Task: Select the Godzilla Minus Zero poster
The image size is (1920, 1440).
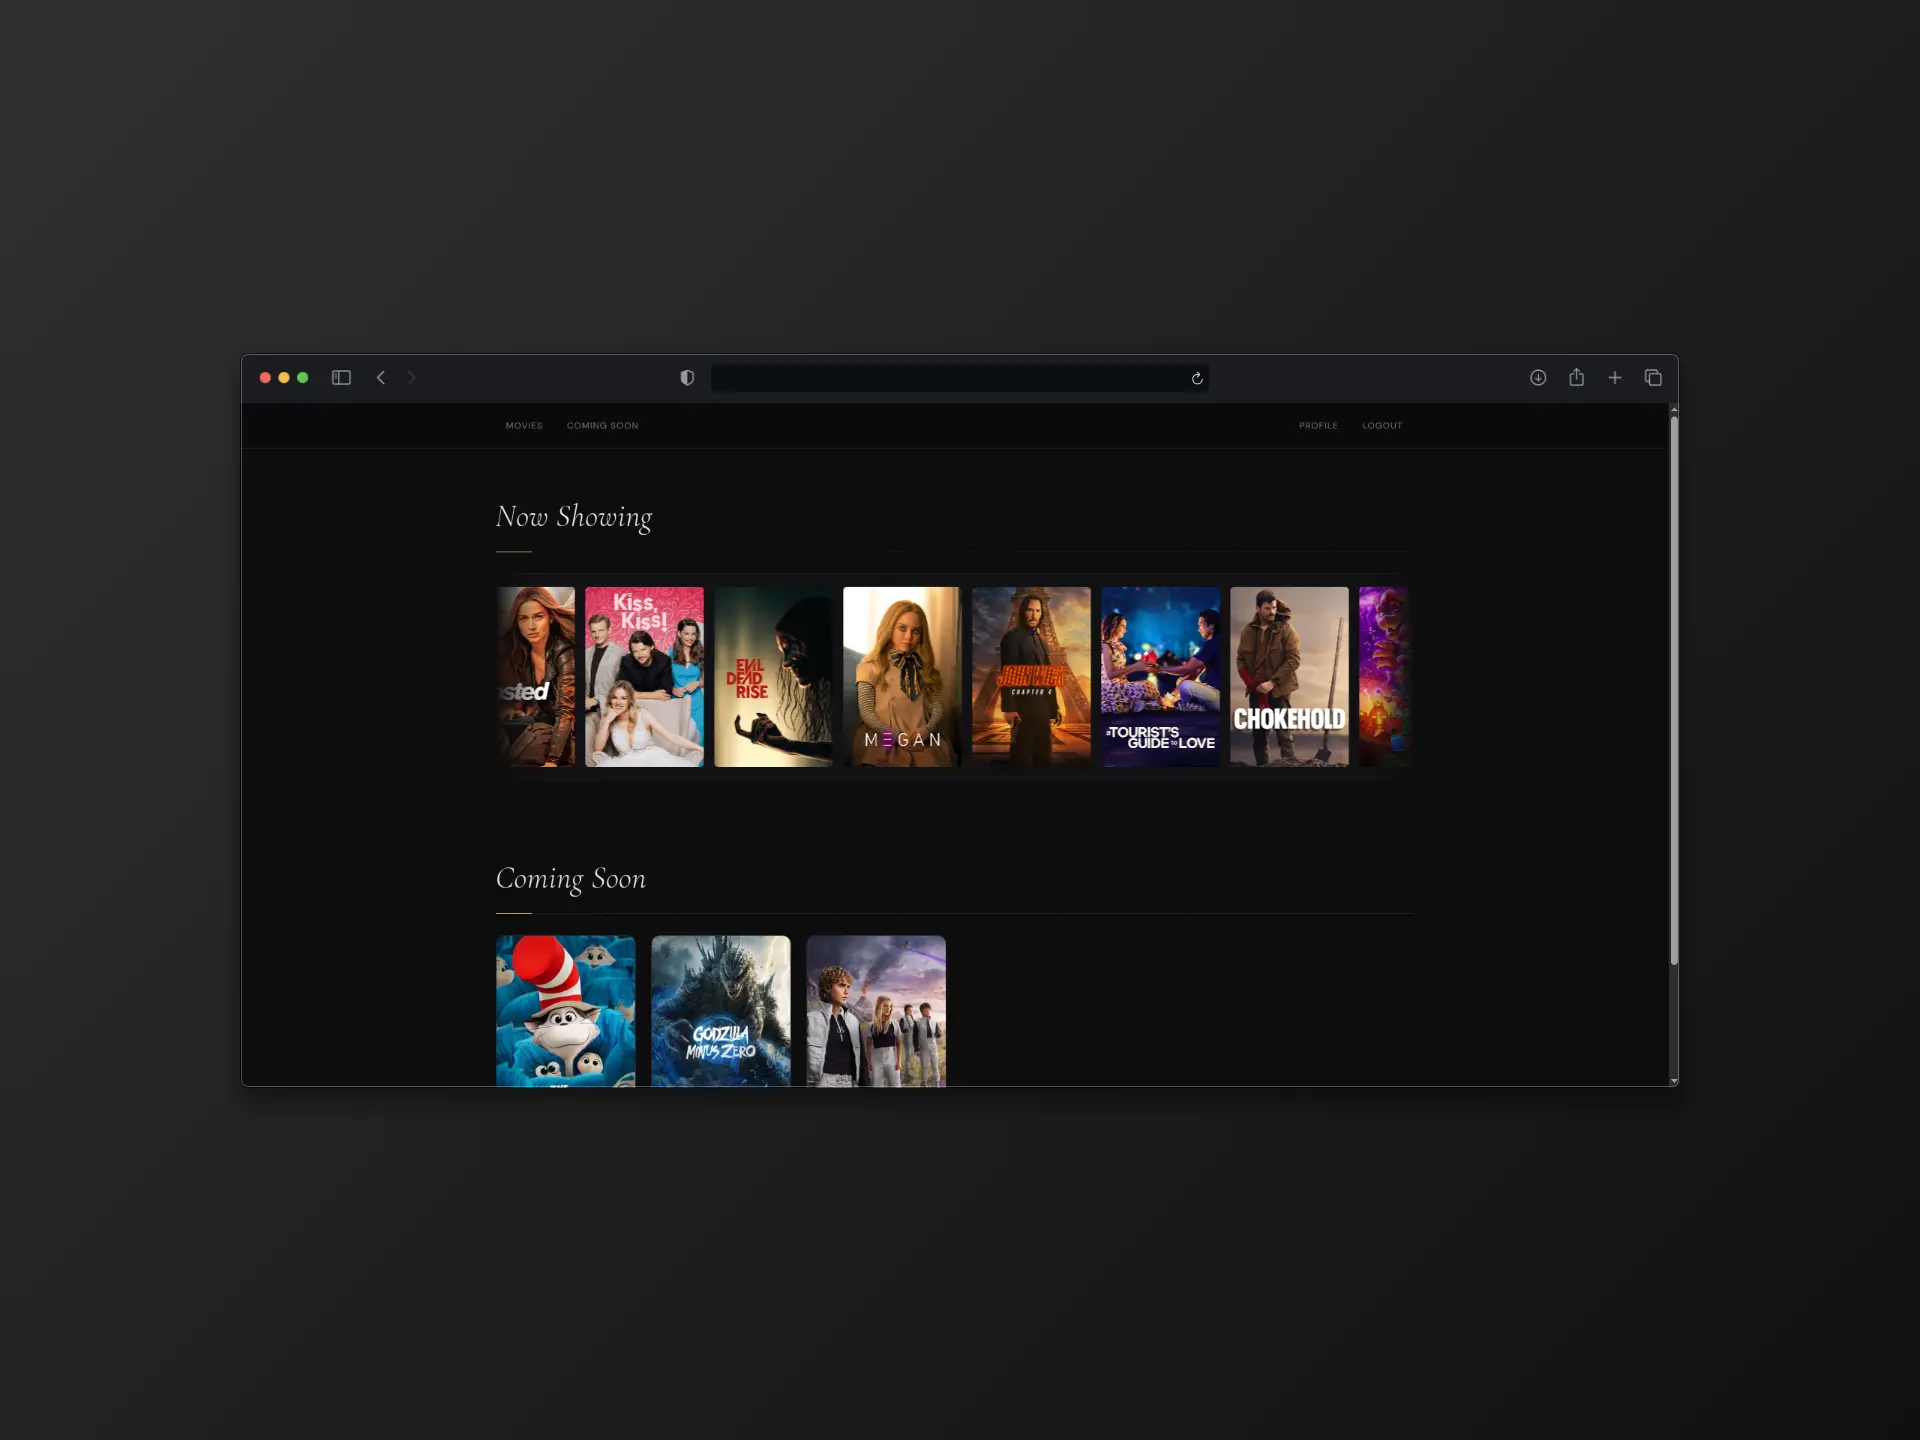Action: (x=721, y=1011)
